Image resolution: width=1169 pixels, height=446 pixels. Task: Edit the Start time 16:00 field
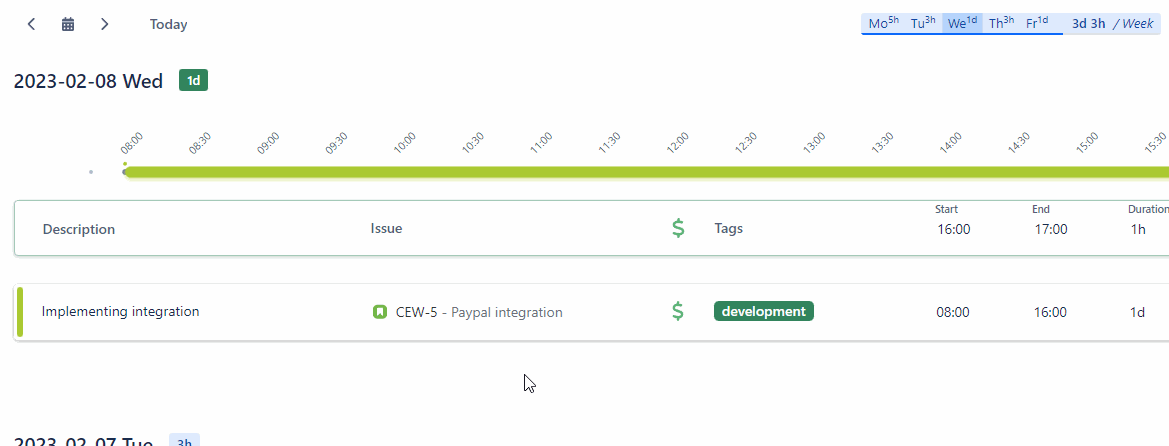954,229
